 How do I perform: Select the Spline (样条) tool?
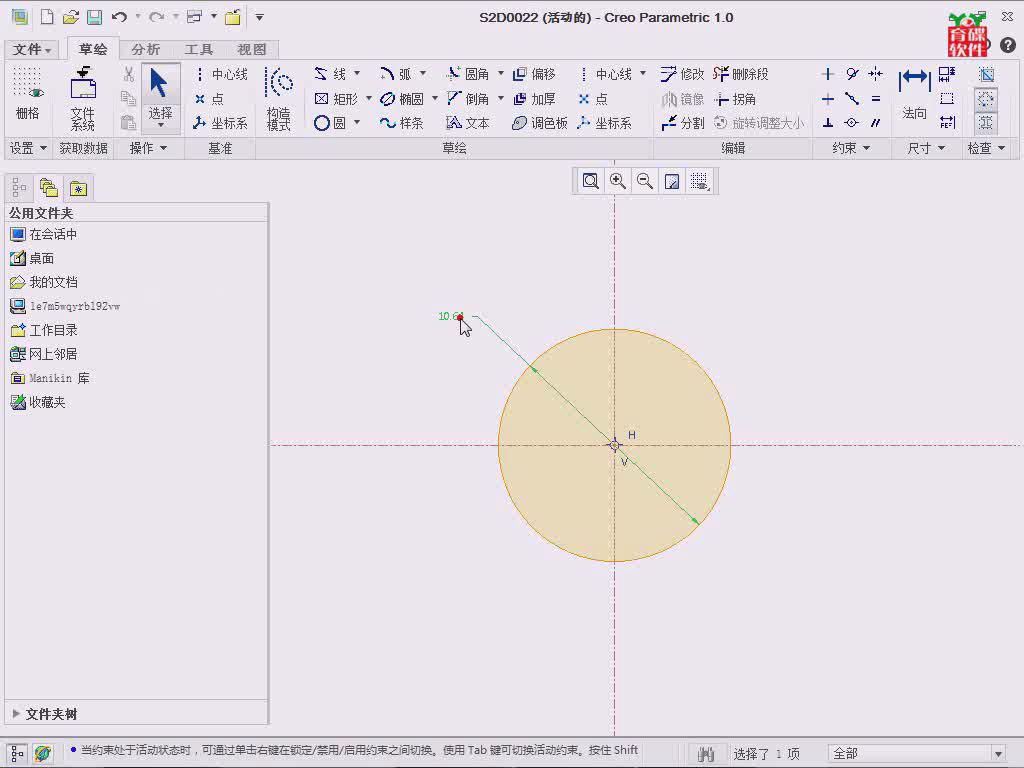point(402,123)
